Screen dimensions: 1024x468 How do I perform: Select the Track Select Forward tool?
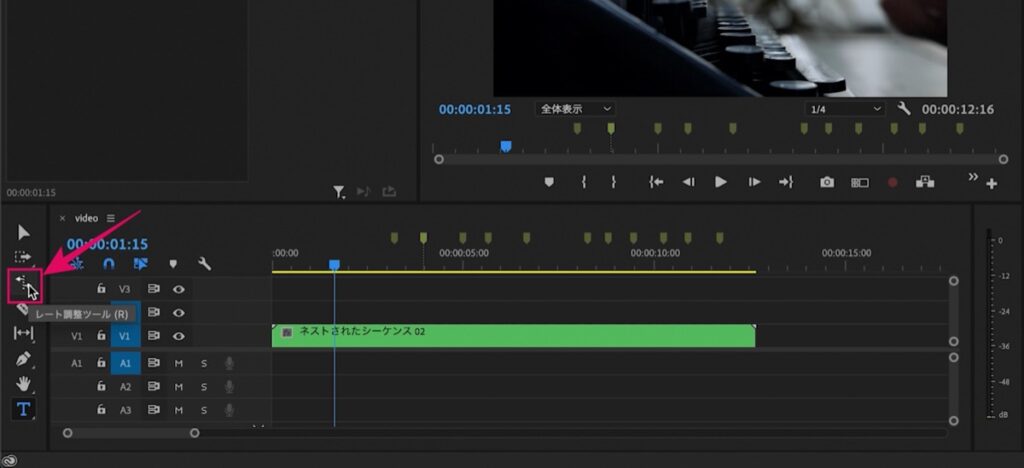pyautogui.click(x=24, y=257)
